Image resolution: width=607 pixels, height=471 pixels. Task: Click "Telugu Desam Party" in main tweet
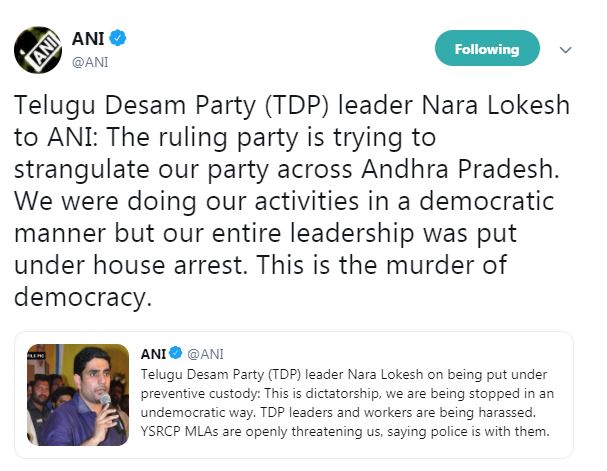tap(118, 105)
